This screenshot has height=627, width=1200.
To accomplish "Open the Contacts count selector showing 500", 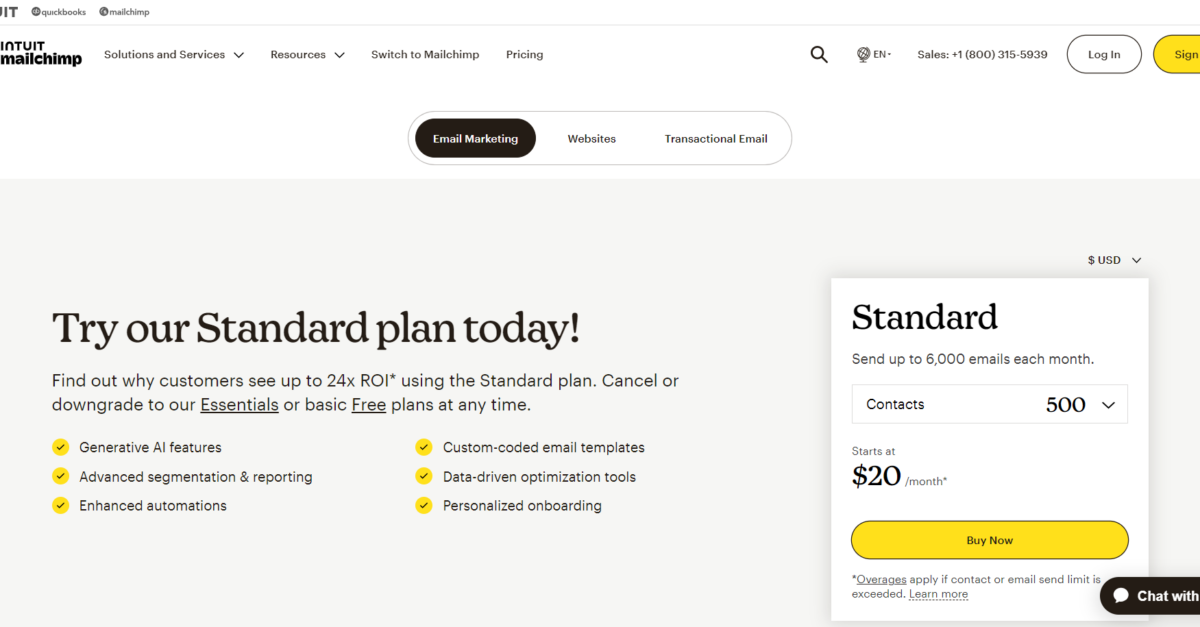I will tap(989, 404).
